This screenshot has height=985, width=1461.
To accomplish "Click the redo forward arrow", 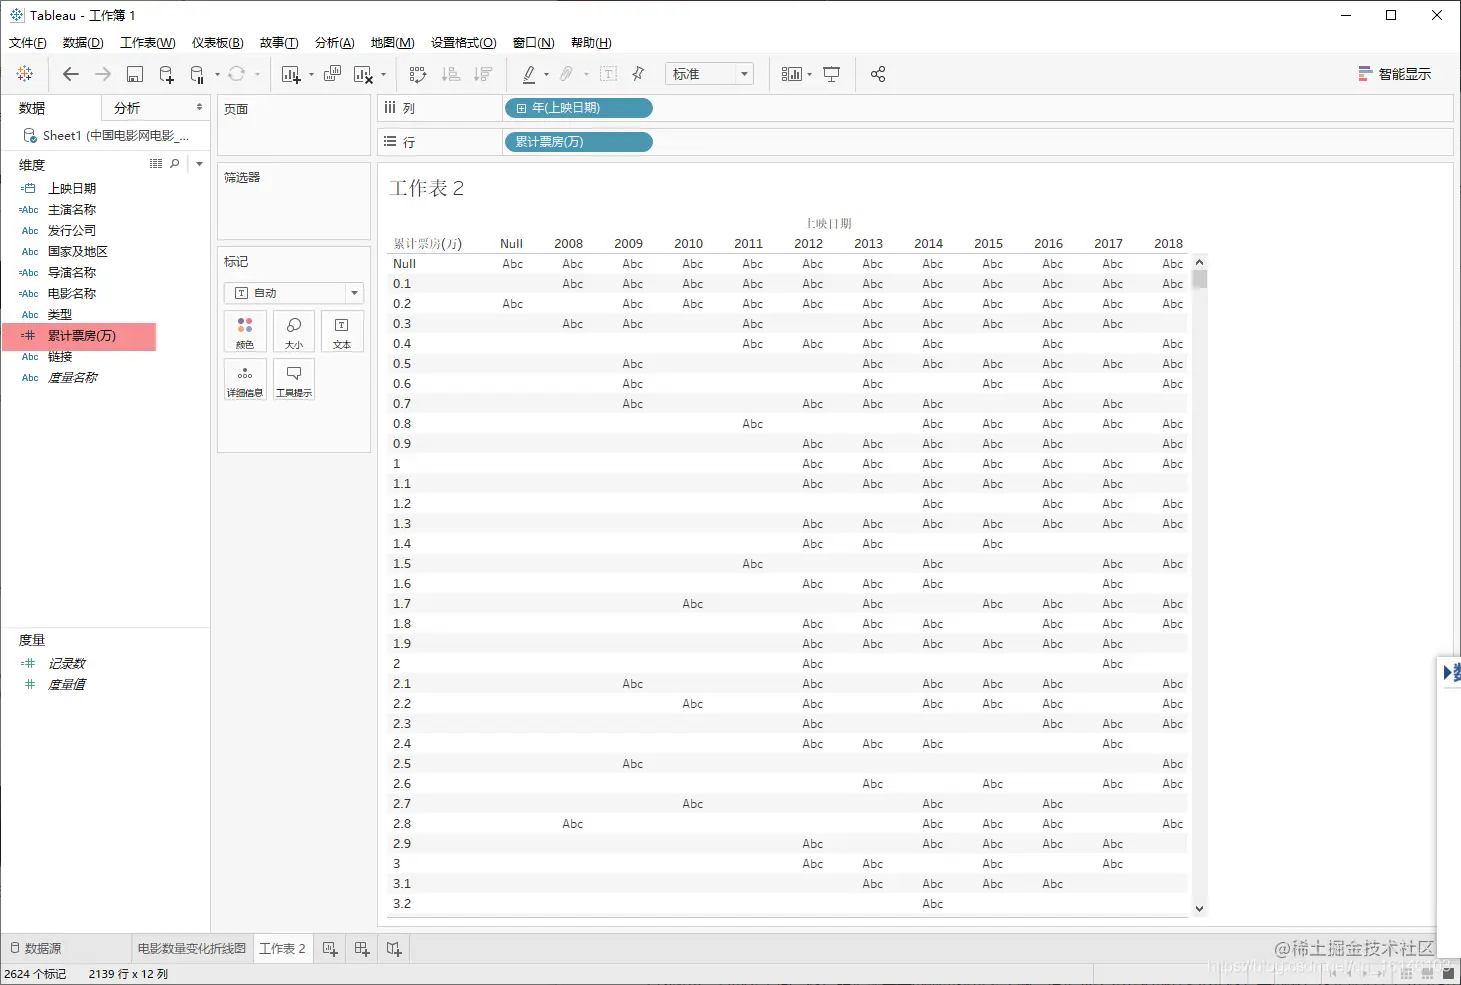I will [102, 74].
